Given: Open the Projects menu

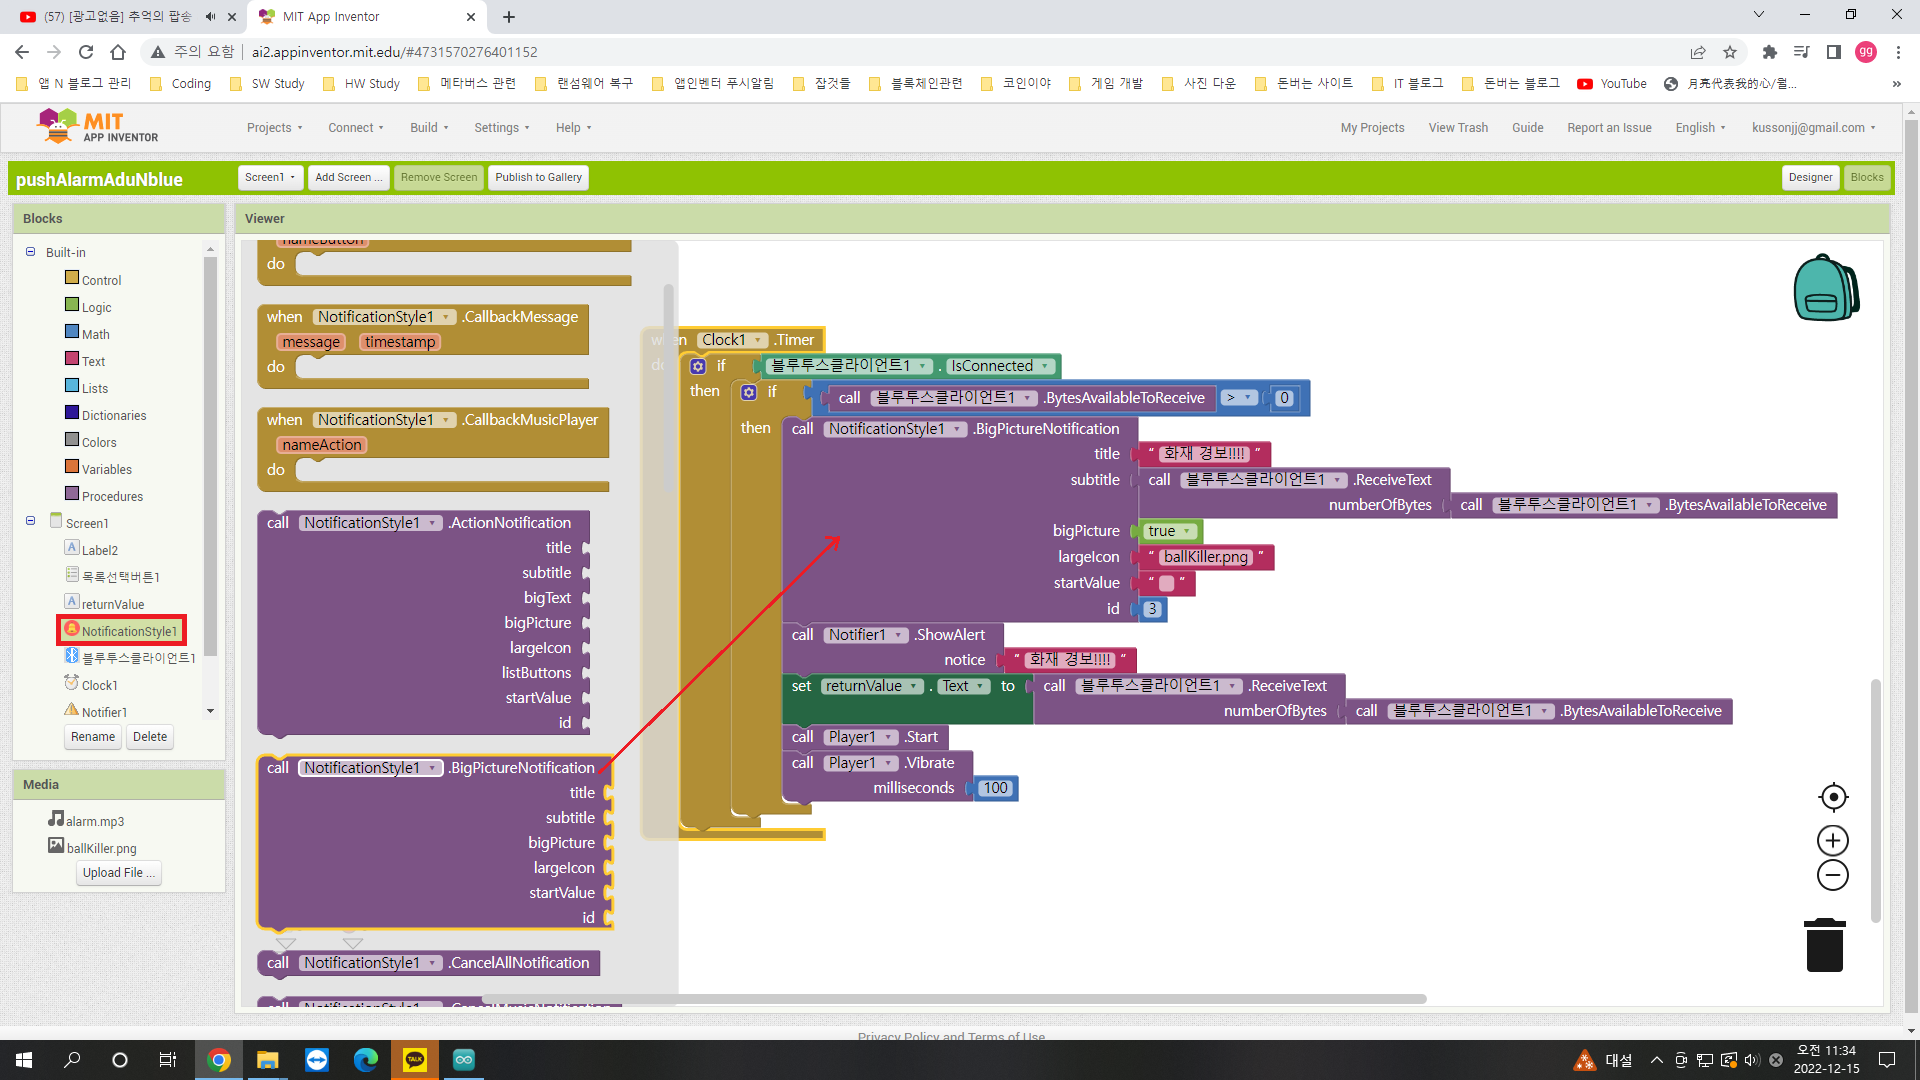Looking at the screenshot, I should pos(274,128).
